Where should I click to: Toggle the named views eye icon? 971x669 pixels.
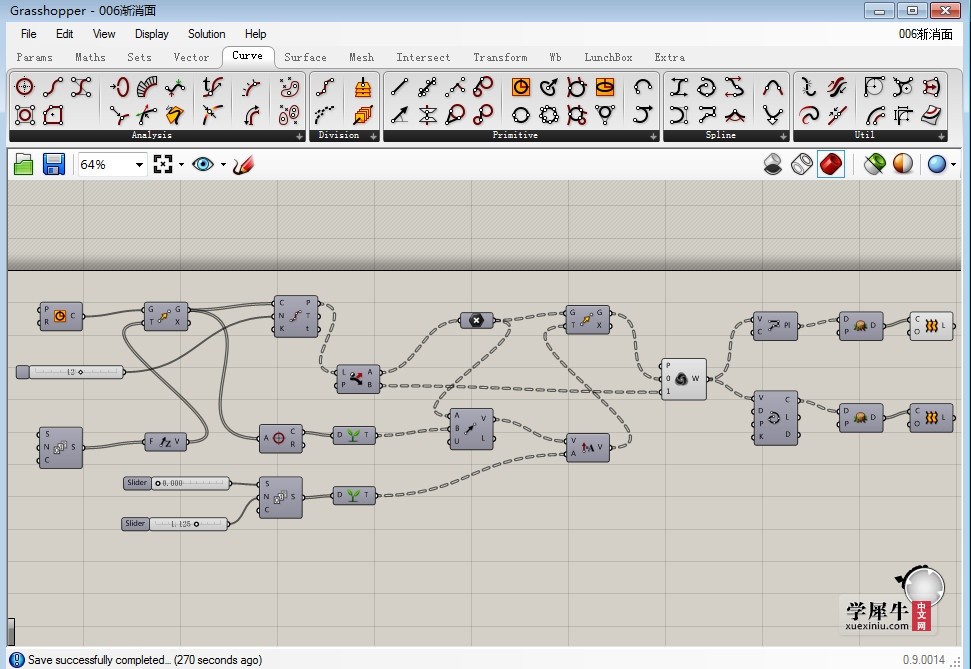[x=202, y=165]
